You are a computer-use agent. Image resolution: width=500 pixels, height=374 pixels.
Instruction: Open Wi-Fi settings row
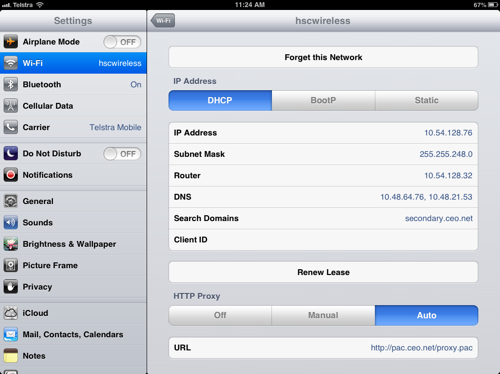coord(73,63)
